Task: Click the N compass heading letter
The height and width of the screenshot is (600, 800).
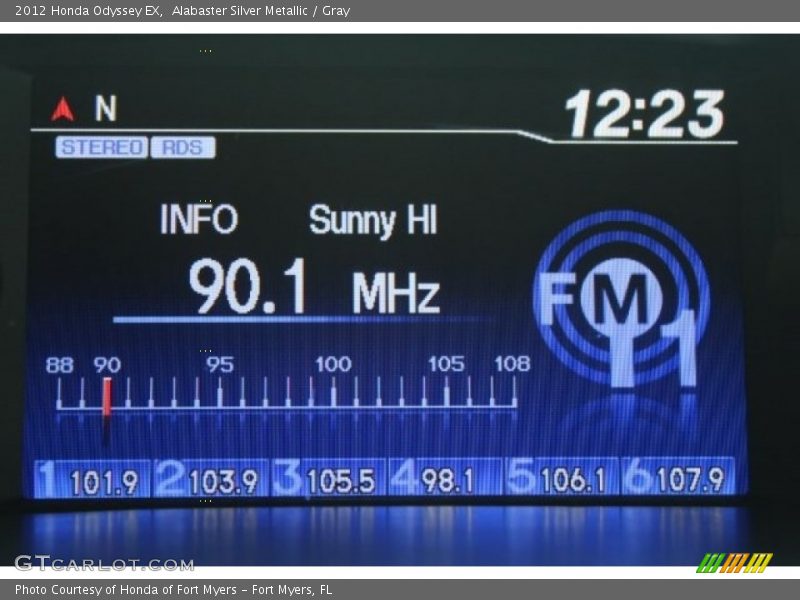Action: (106, 108)
